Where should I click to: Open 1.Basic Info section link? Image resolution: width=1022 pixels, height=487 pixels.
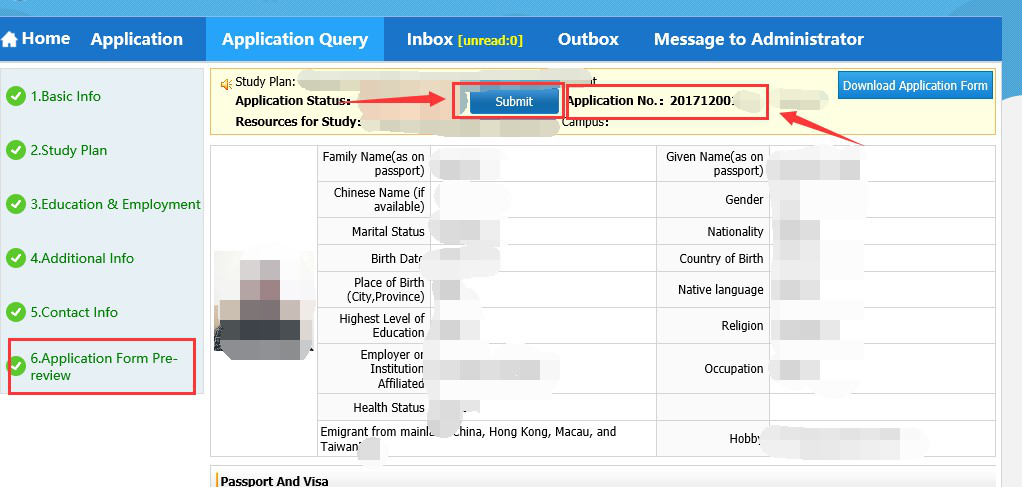66,97
